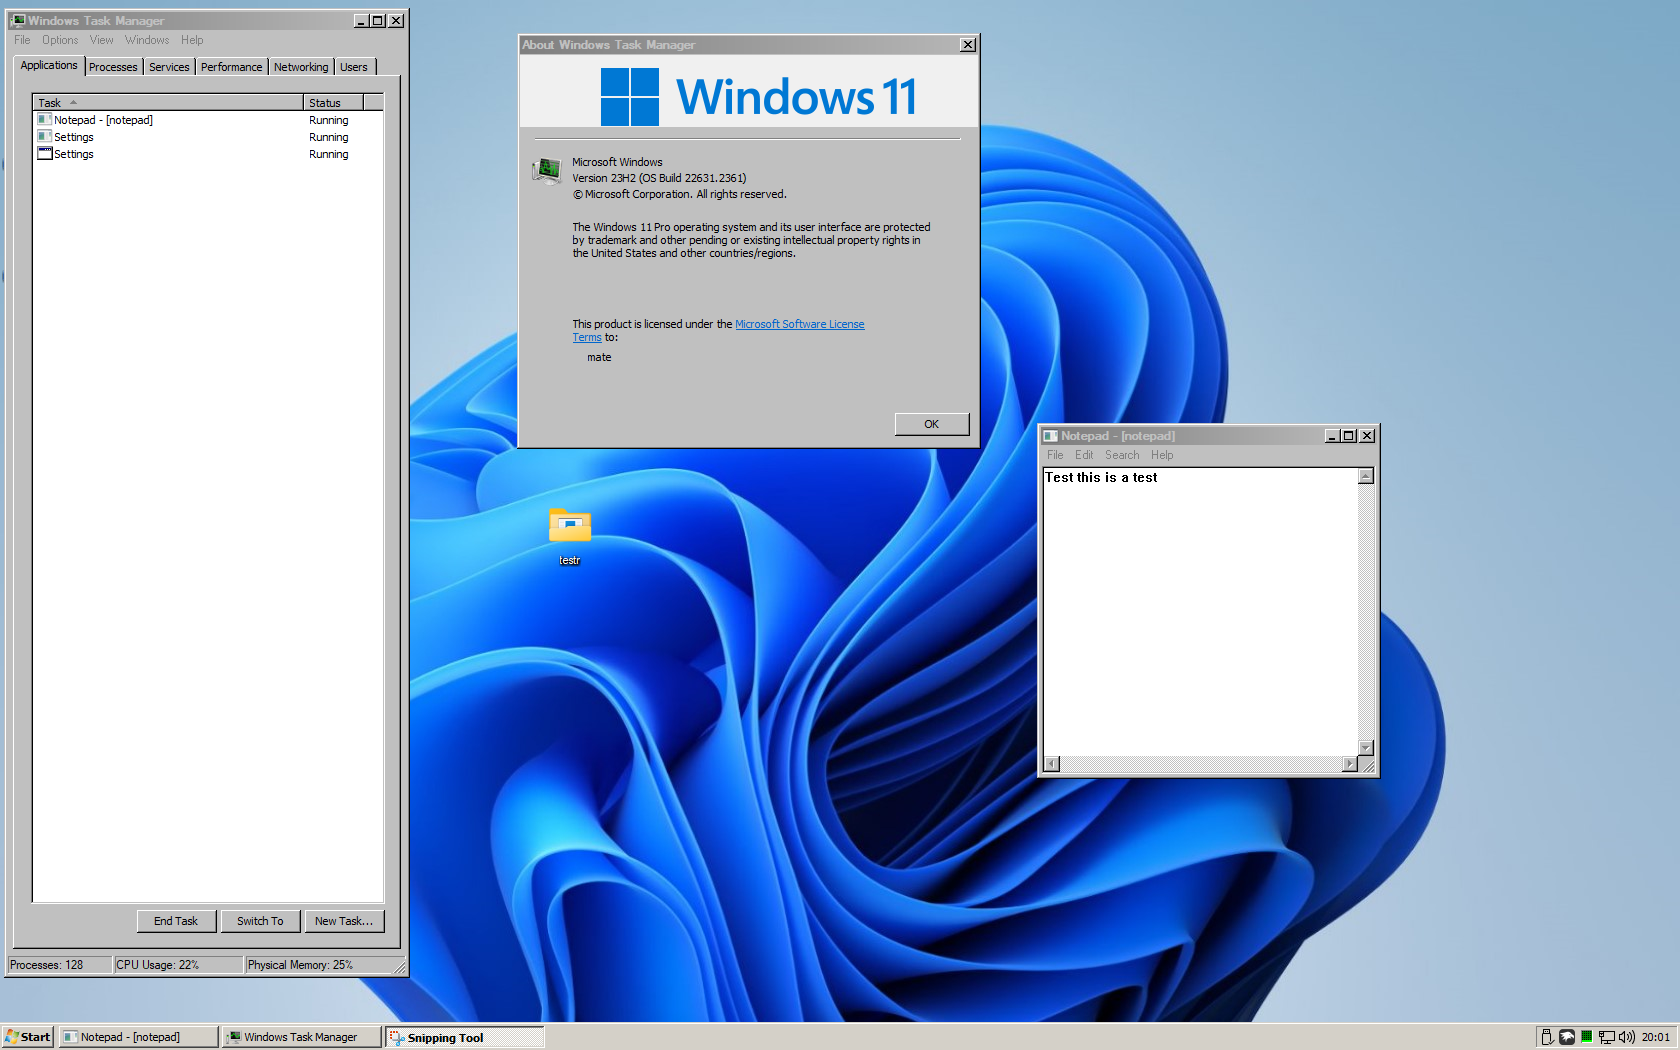Open the Start menu
1680x1050 pixels.
27,1037
